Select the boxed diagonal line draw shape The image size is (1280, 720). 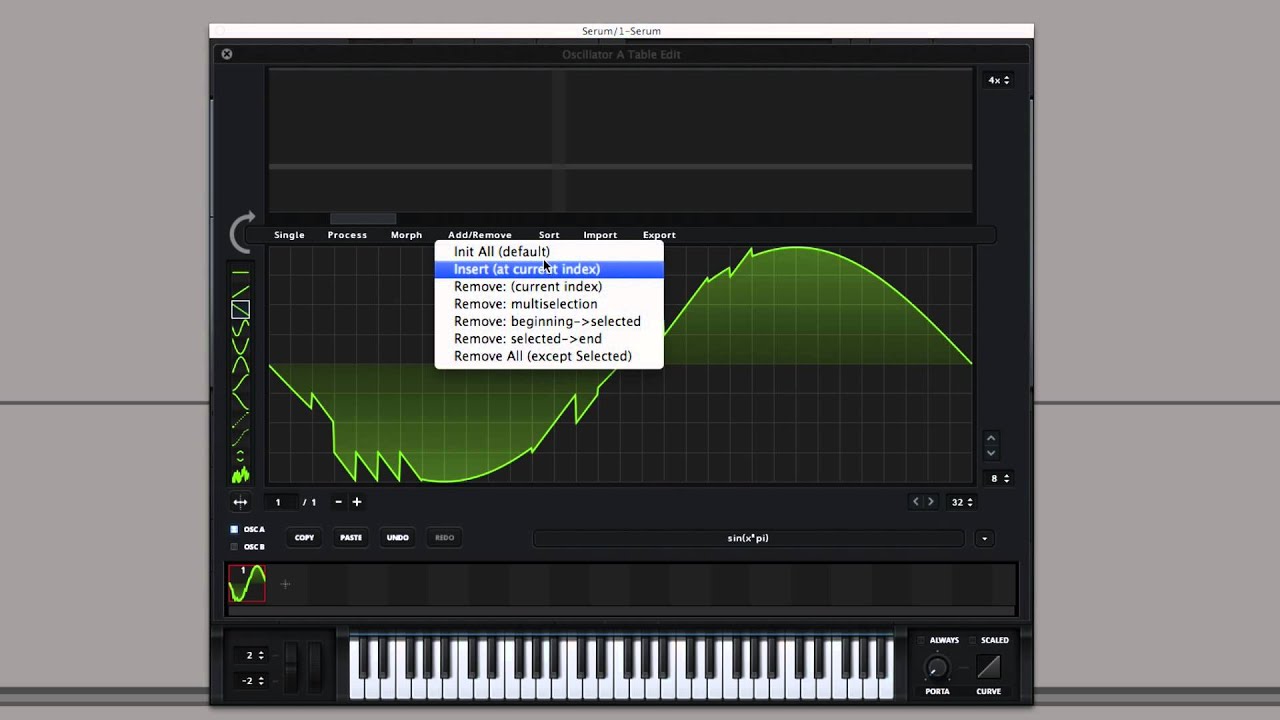tap(240, 309)
